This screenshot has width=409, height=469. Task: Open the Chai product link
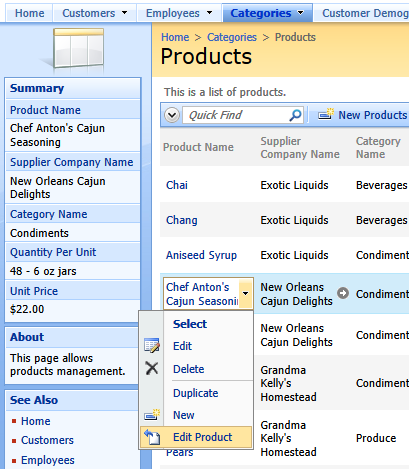pyautogui.click(x=177, y=185)
